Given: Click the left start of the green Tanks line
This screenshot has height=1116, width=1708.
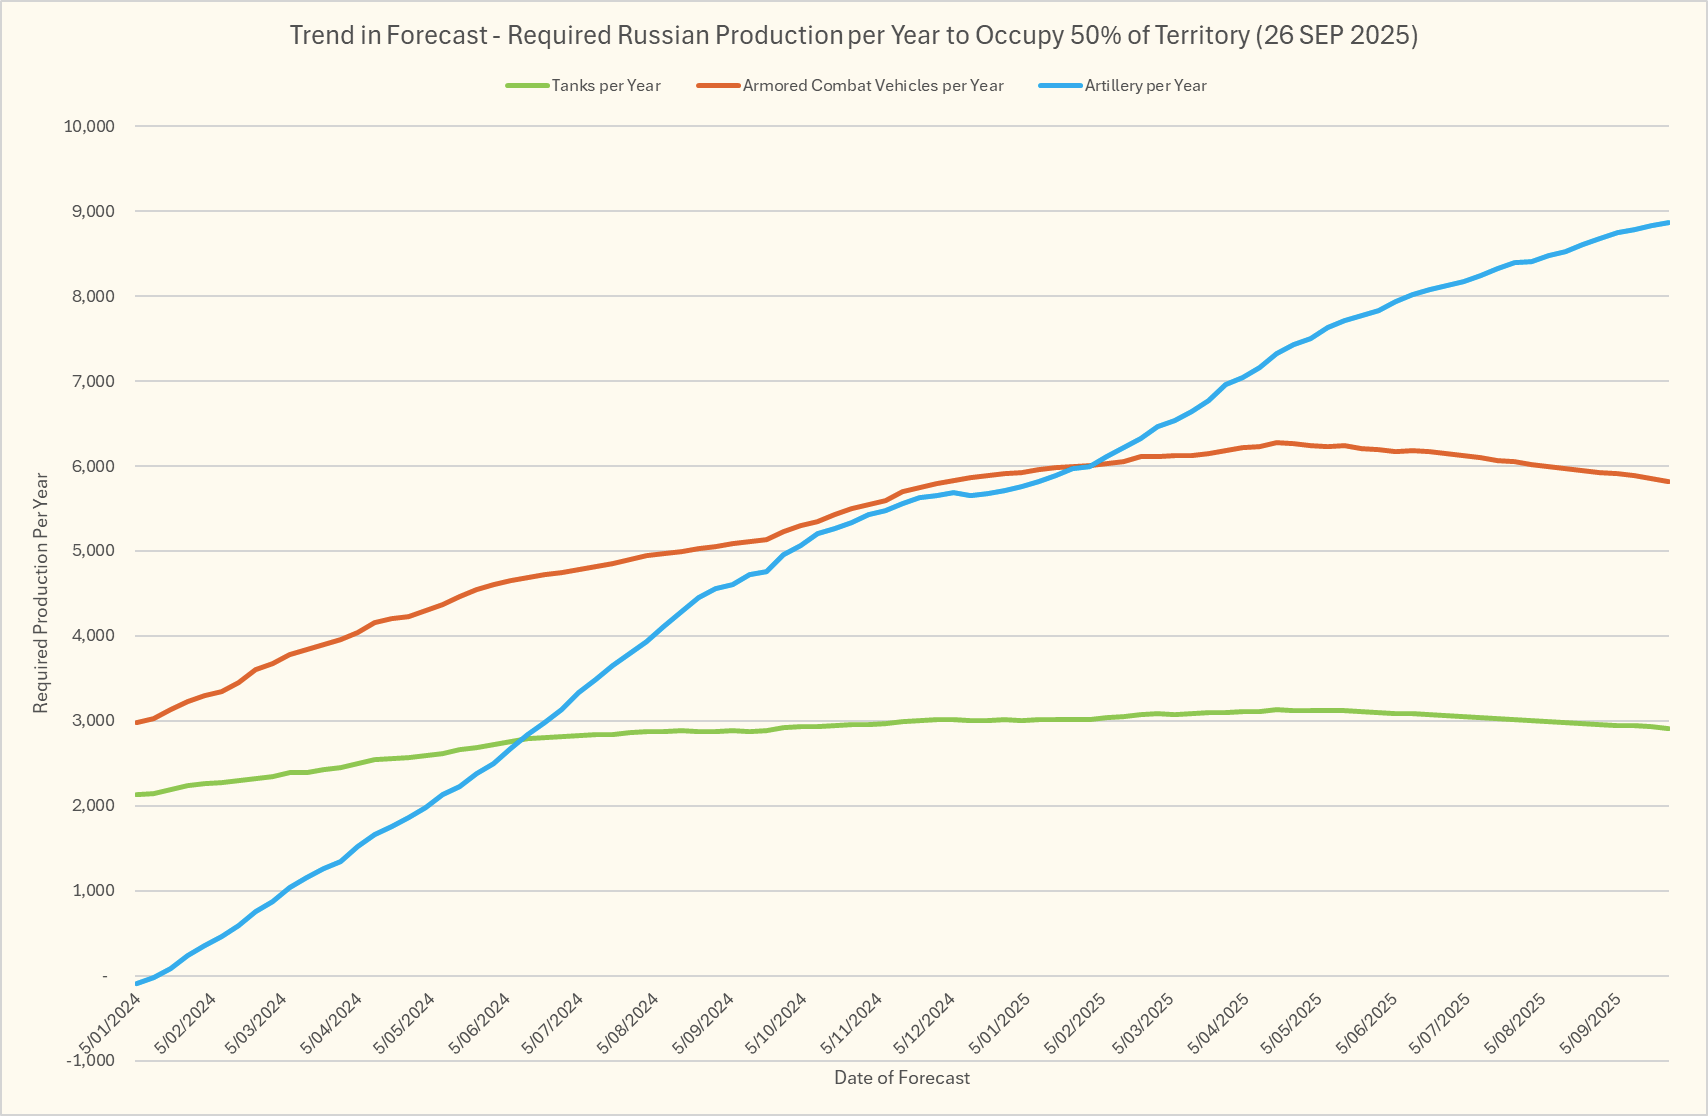Looking at the screenshot, I should tap(137, 794).
